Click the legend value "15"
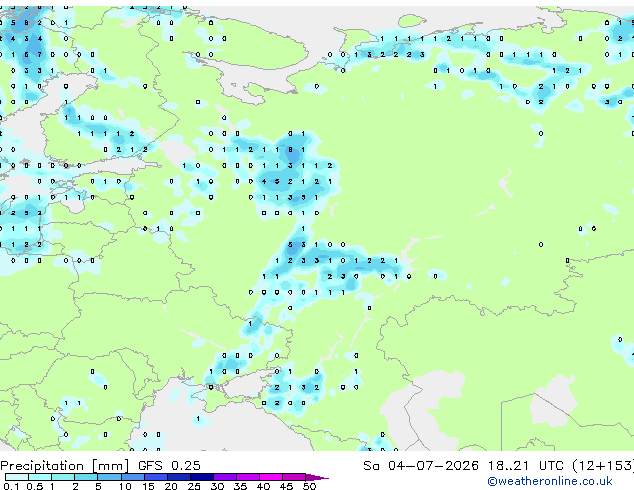This screenshot has width=634, height=490. (x=148, y=486)
